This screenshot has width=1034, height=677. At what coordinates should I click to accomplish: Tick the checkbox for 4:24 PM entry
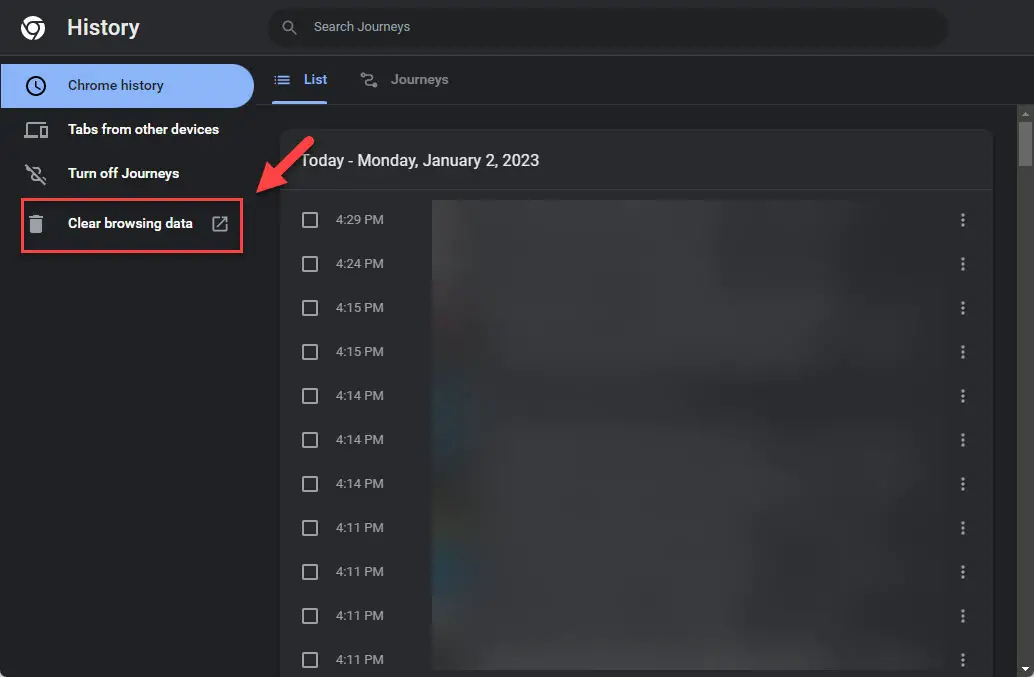[x=310, y=264]
